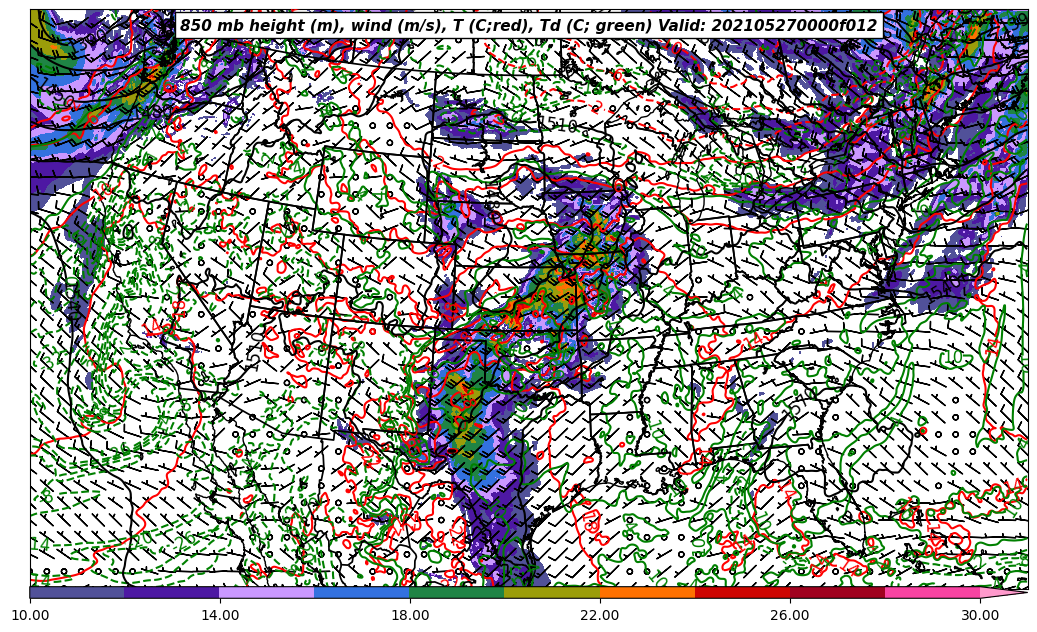Pick the dark crimson 26–28 colorbar segment

(x=837, y=592)
